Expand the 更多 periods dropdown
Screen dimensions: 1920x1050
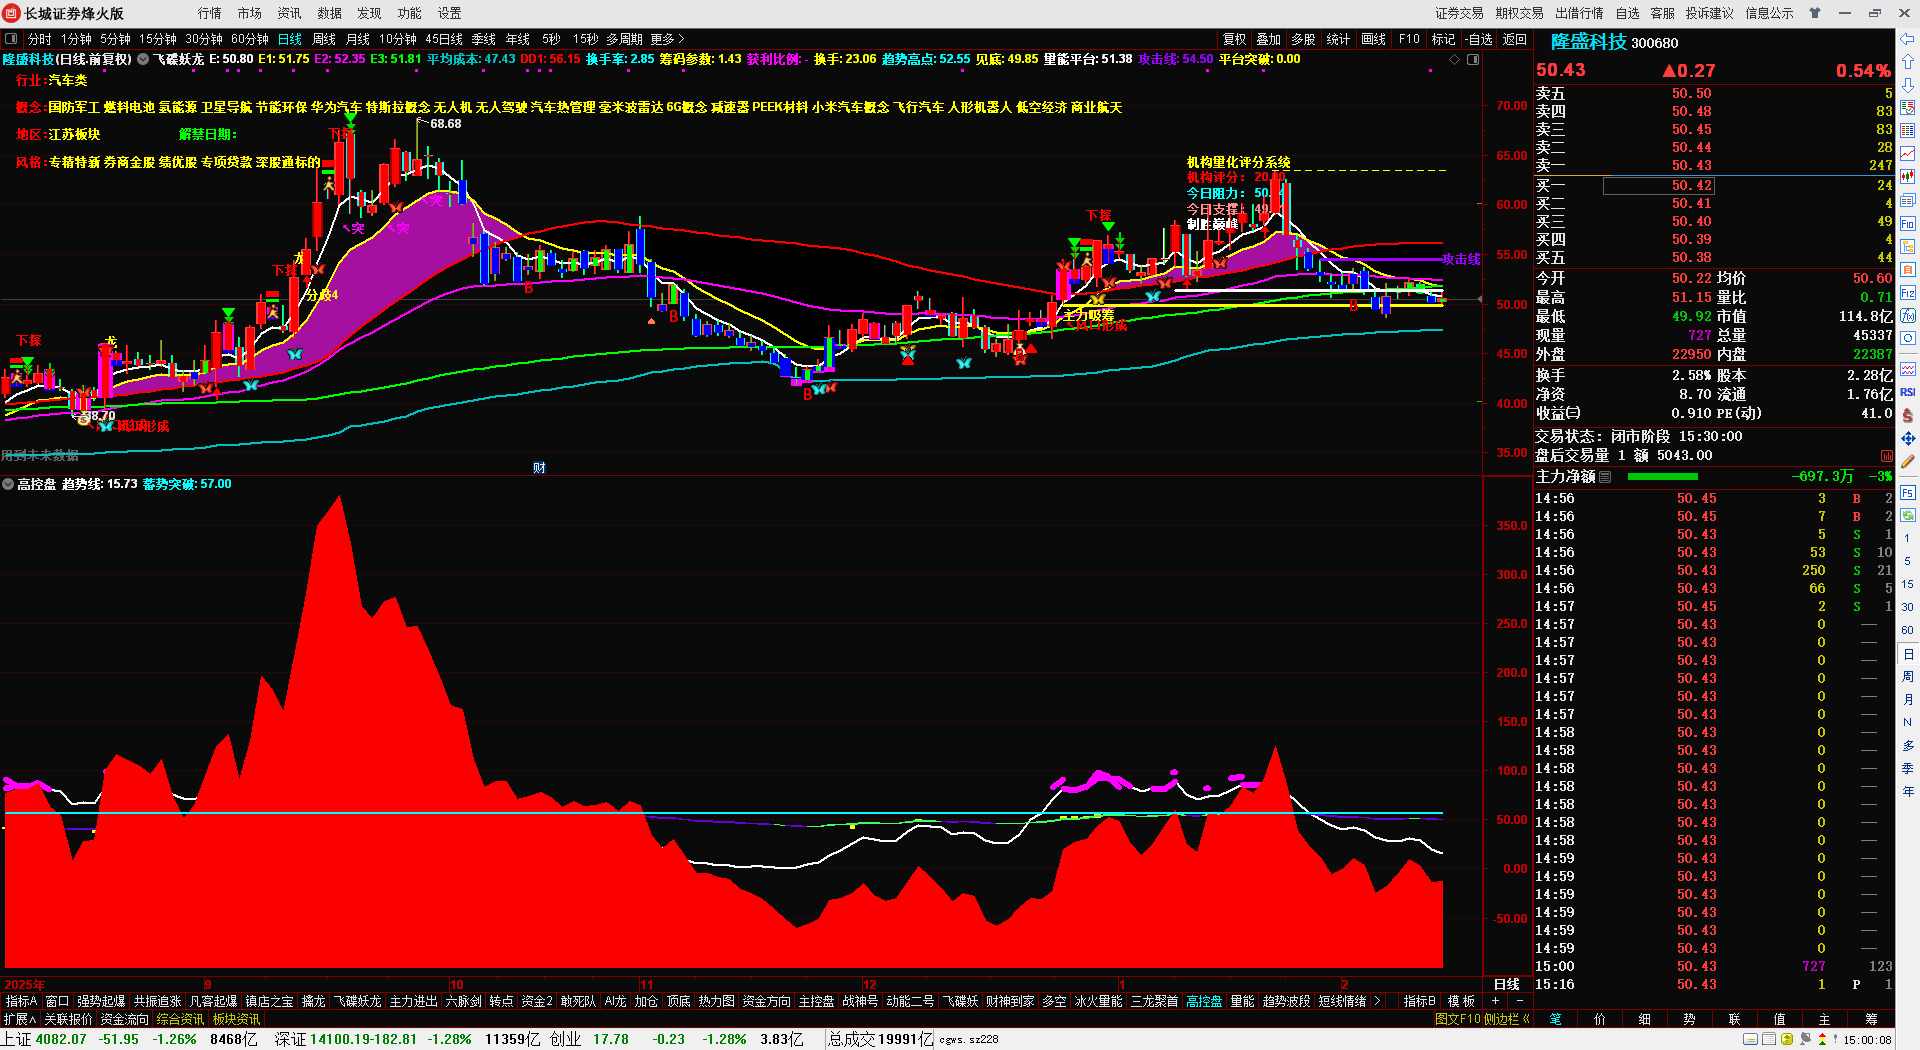point(667,39)
